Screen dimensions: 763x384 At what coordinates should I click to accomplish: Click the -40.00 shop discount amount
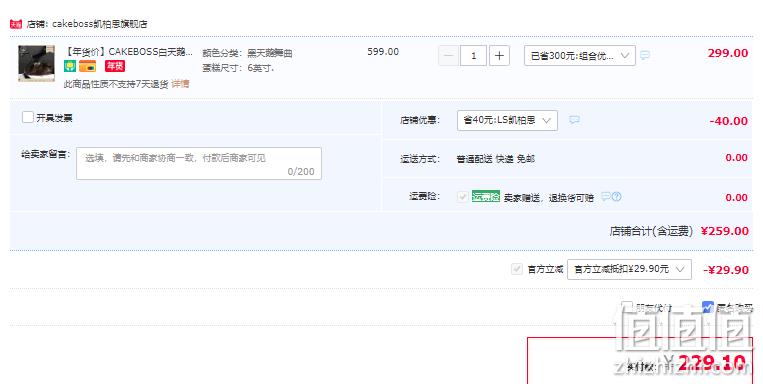728,121
